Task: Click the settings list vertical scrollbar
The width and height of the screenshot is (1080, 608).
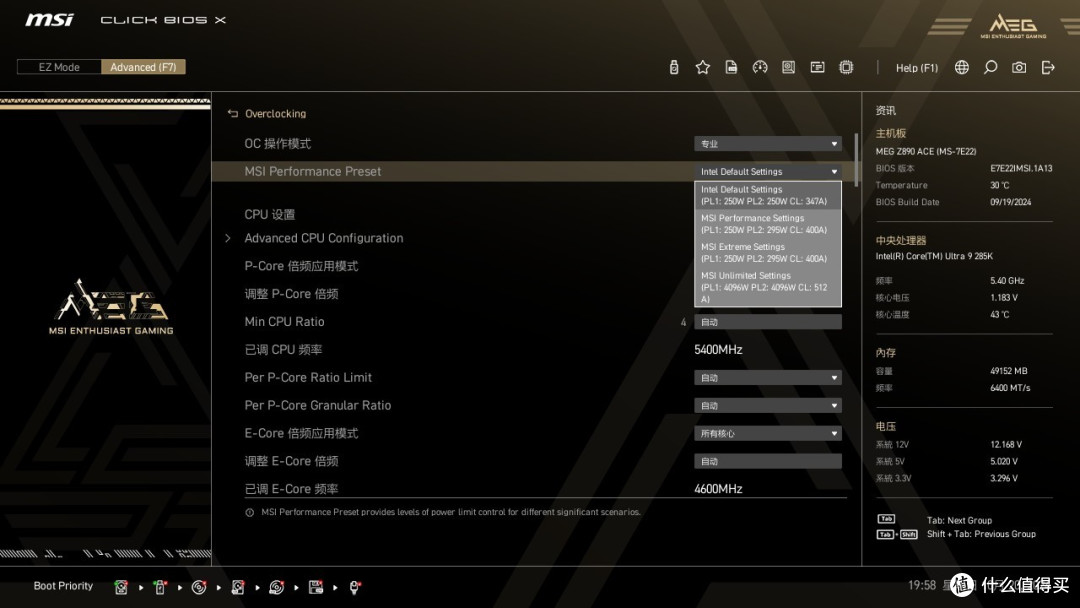Action: tap(856, 160)
